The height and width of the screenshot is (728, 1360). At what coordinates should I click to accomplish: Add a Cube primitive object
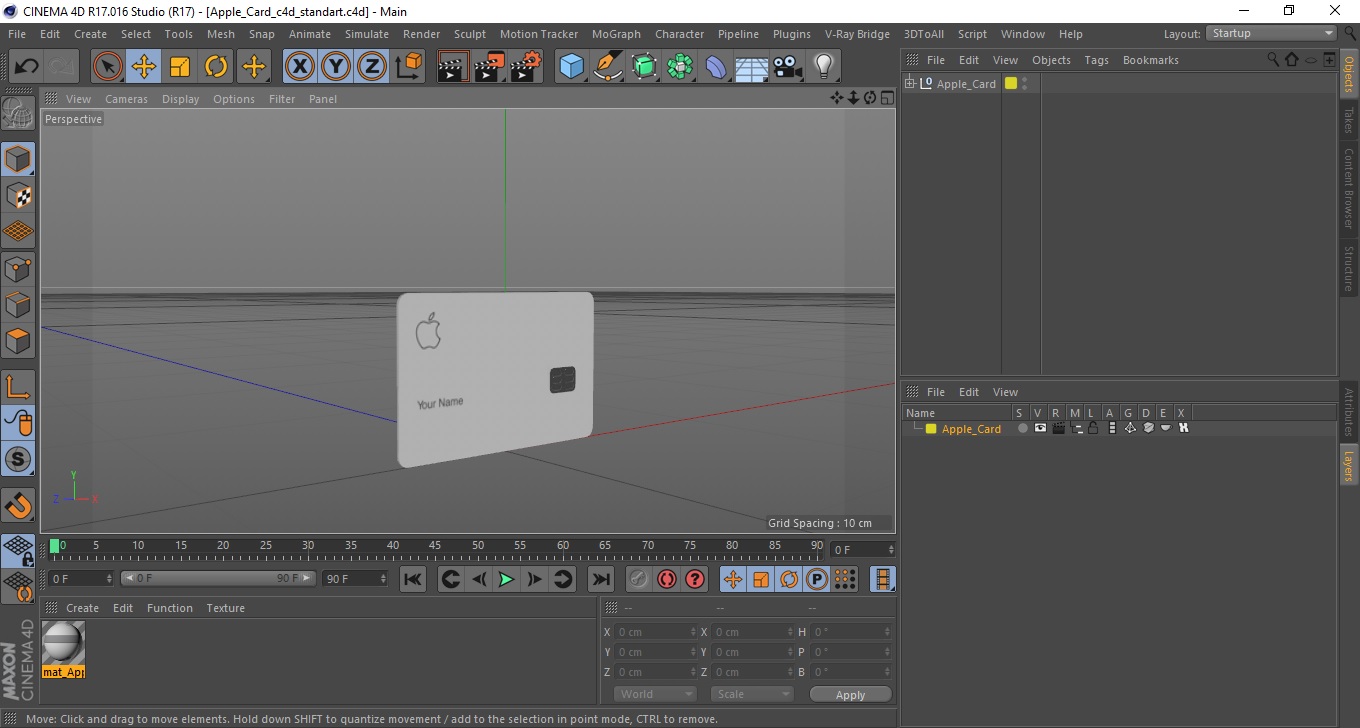(x=572, y=67)
